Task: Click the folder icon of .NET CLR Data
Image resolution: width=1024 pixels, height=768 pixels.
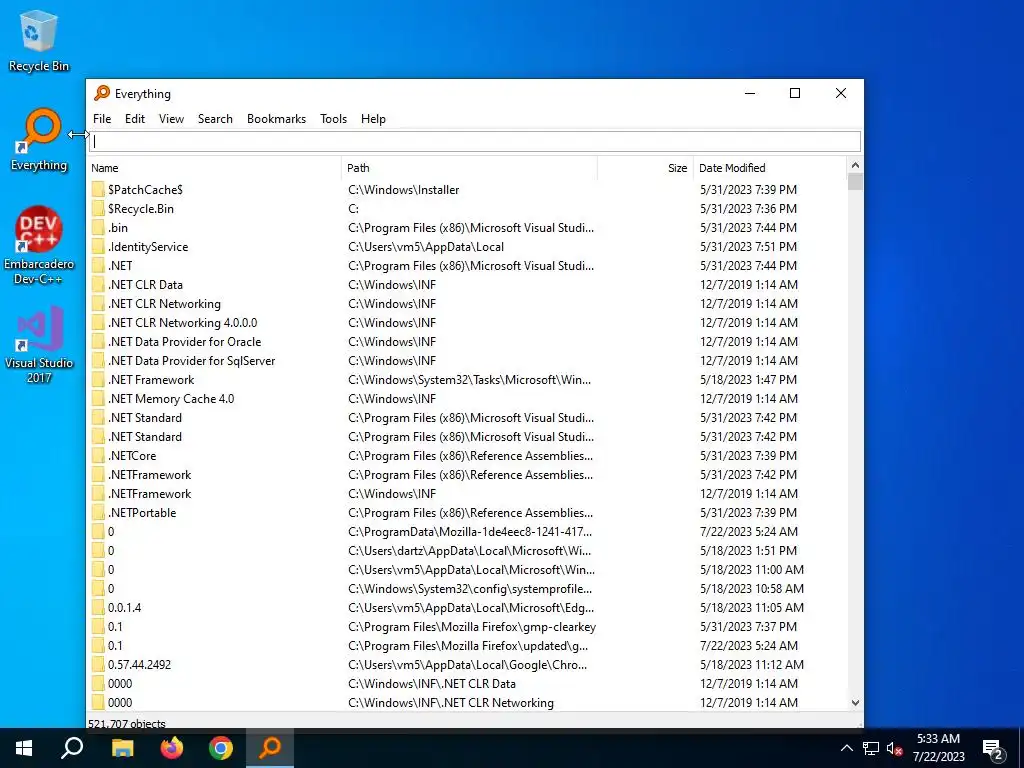Action: (98, 284)
